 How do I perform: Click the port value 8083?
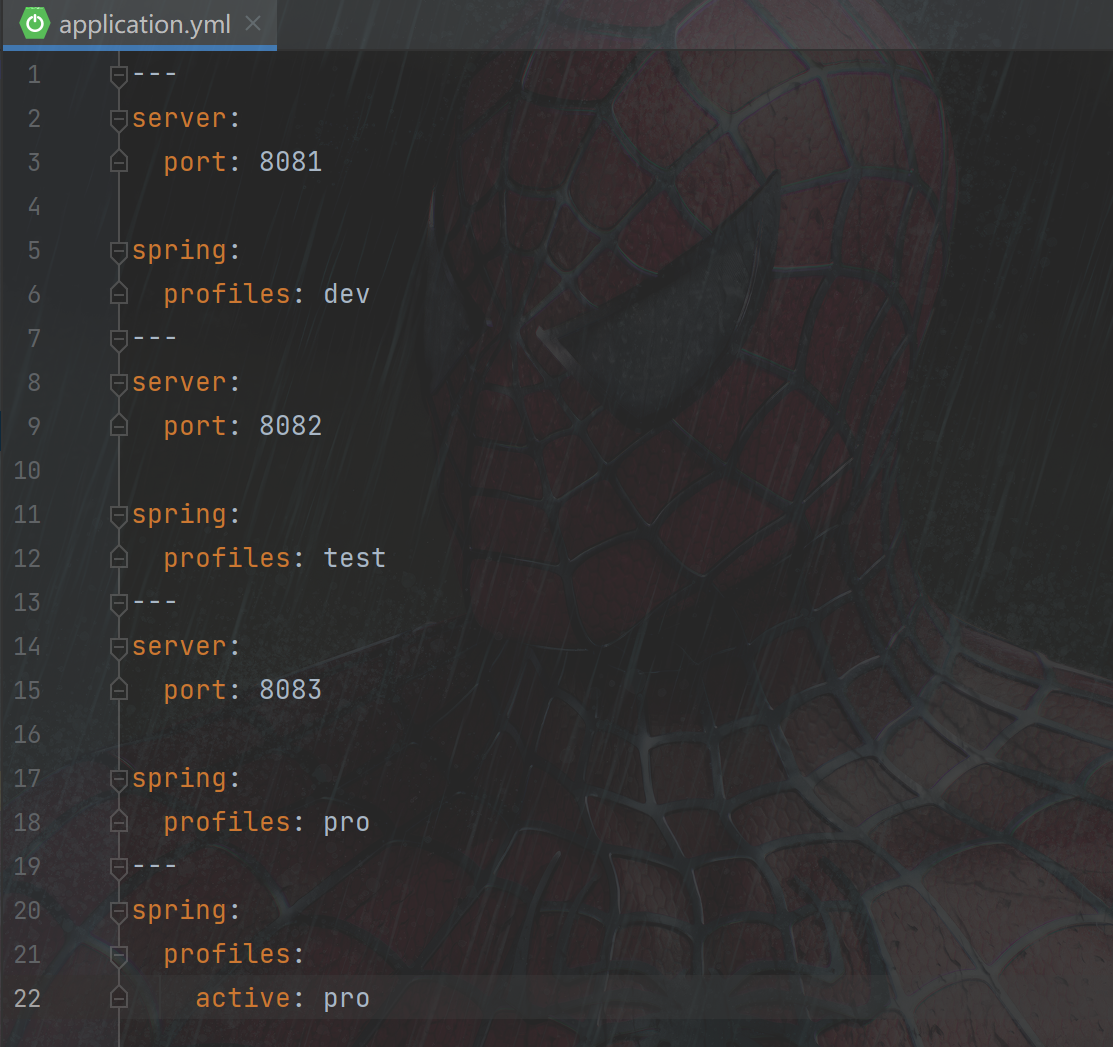290,690
